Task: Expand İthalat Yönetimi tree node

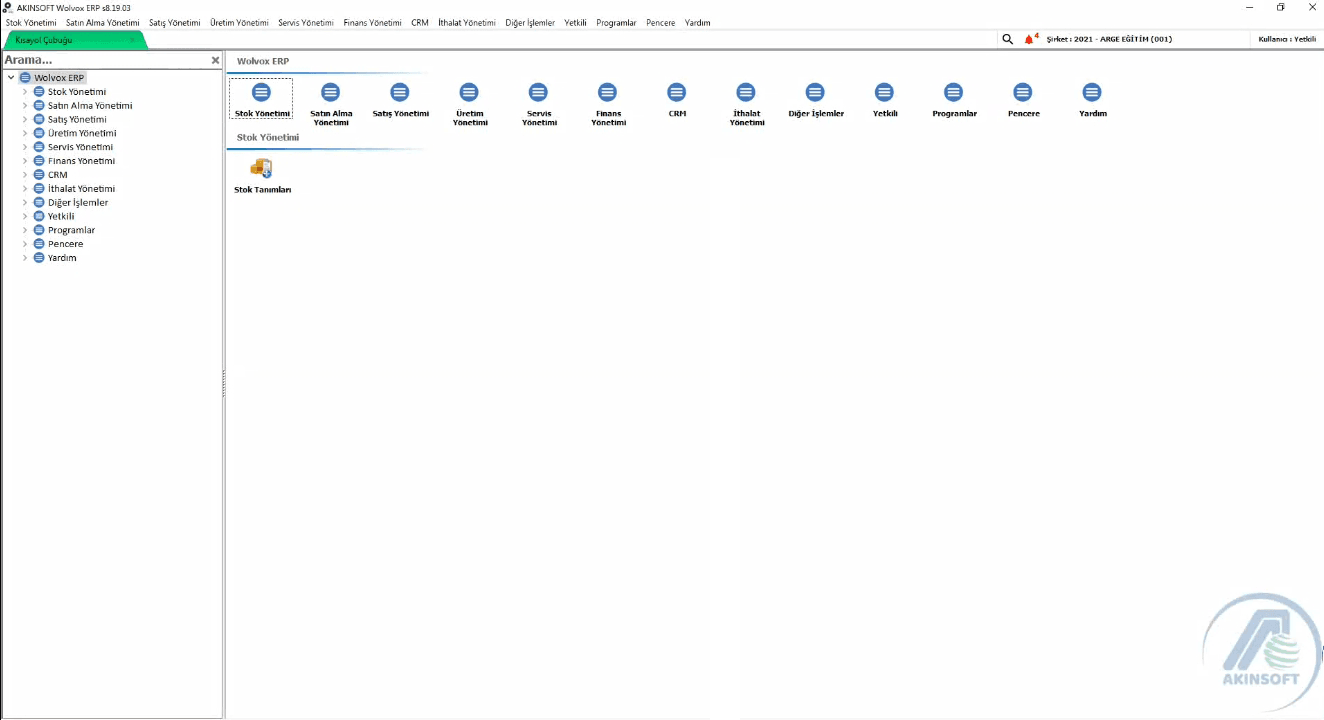Action: (x=25, y=189)
